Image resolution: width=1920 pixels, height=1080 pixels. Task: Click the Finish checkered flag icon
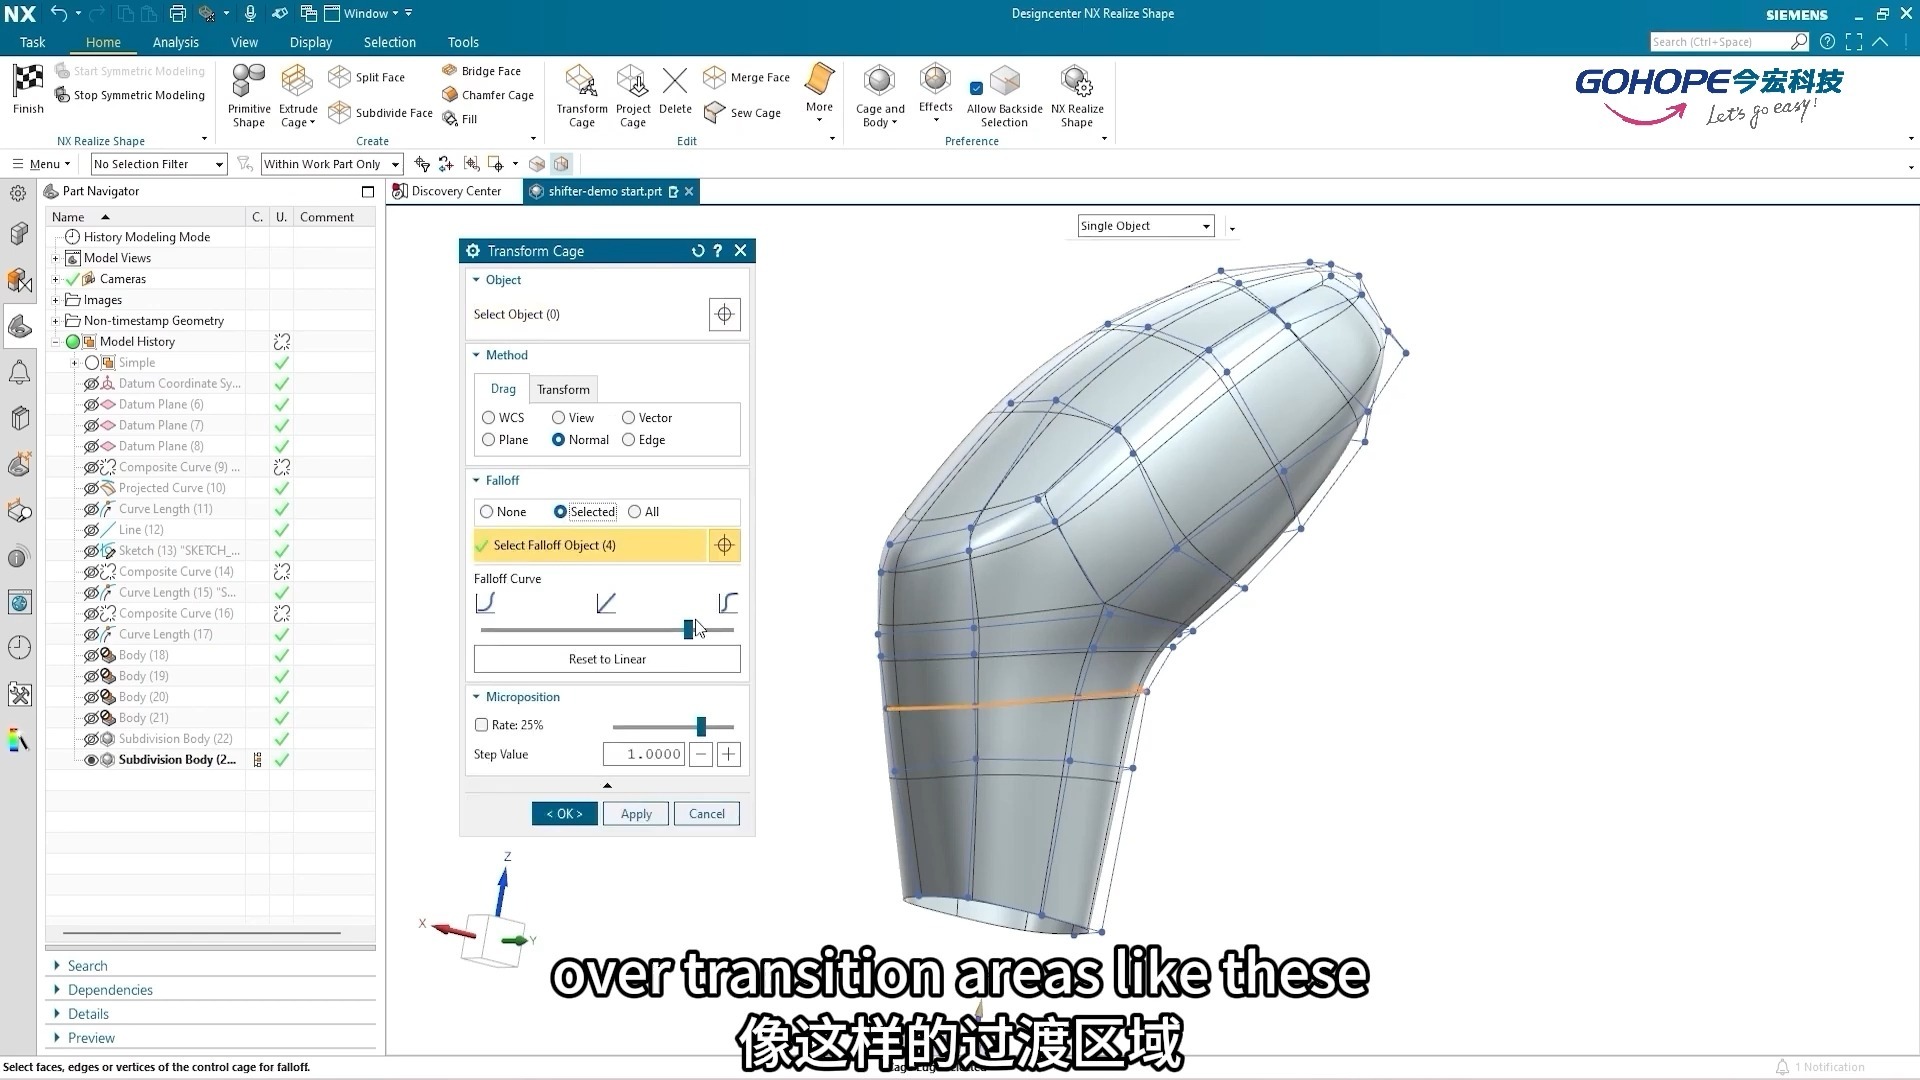pyautogui.click(x=28, y=82)
